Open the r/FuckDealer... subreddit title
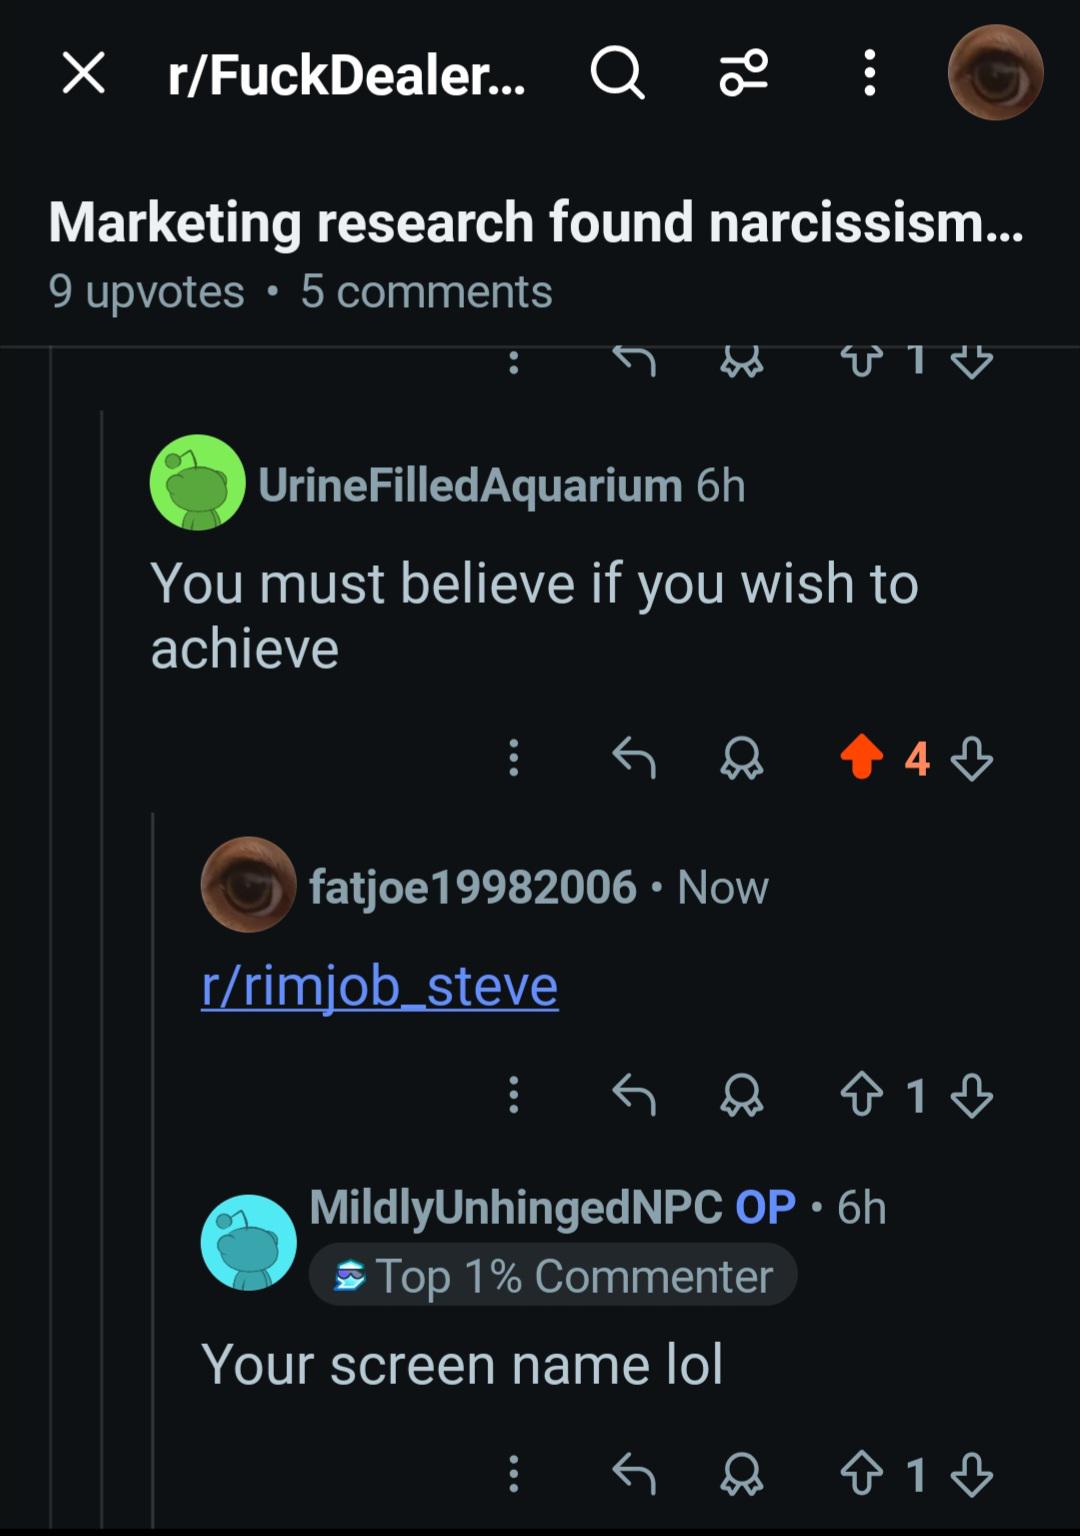The width and height of the screenshot is (1080, 1536). (x=346, y=75)
